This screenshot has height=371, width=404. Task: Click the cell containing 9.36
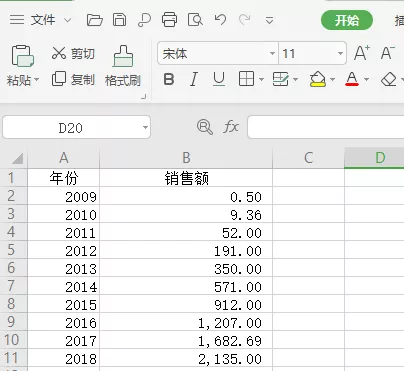(186, 214)
